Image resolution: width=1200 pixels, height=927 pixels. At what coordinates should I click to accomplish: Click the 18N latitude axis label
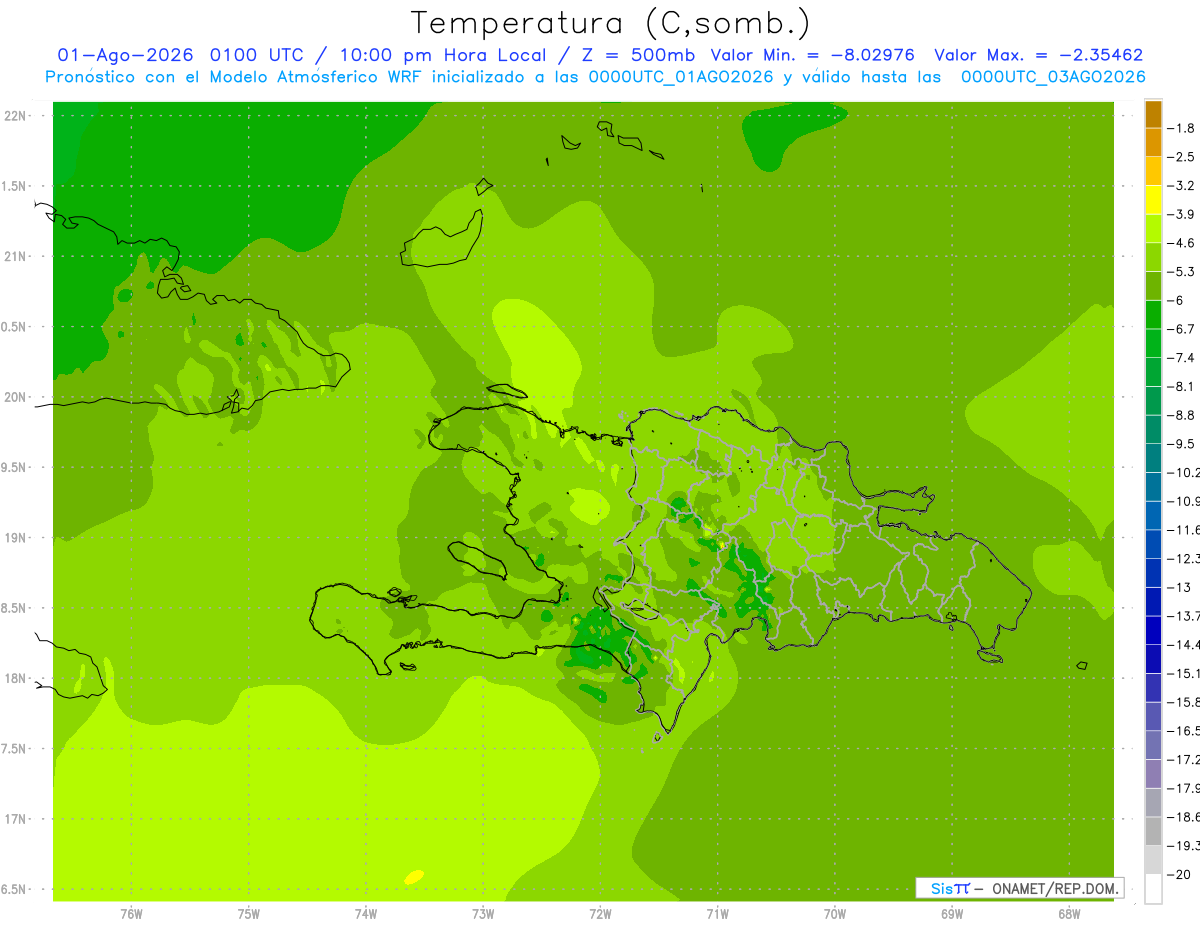tap(15, 678)
